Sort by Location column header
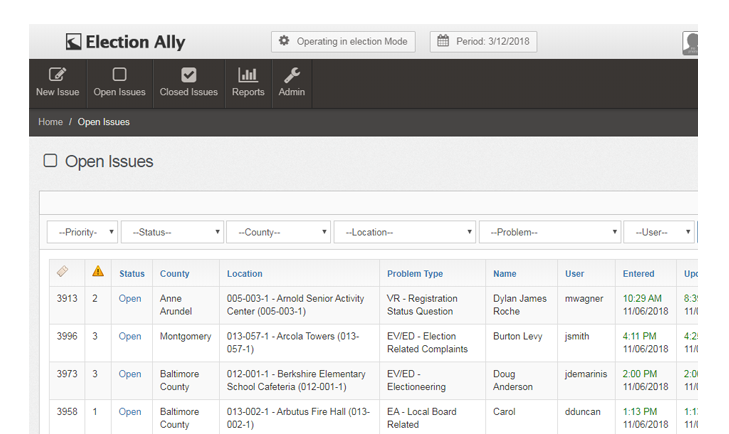The image size is (729, 434). click(x=245, y=274)
